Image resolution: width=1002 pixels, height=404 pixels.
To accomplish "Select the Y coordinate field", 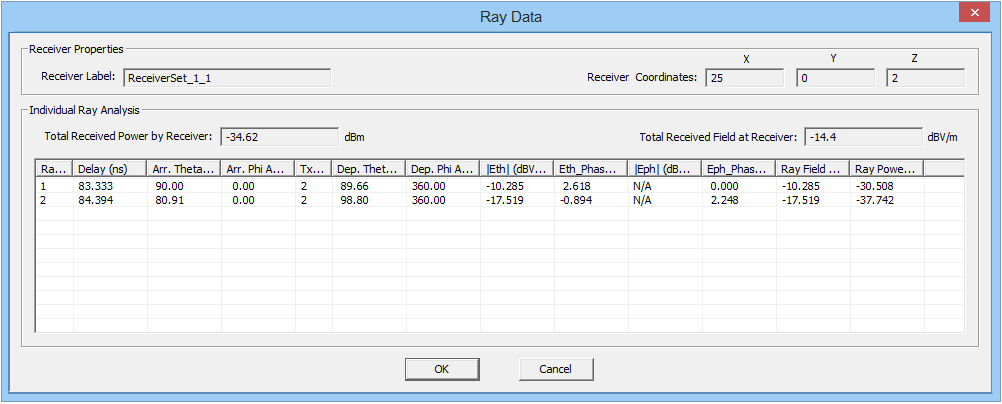I will coord(835,78).
